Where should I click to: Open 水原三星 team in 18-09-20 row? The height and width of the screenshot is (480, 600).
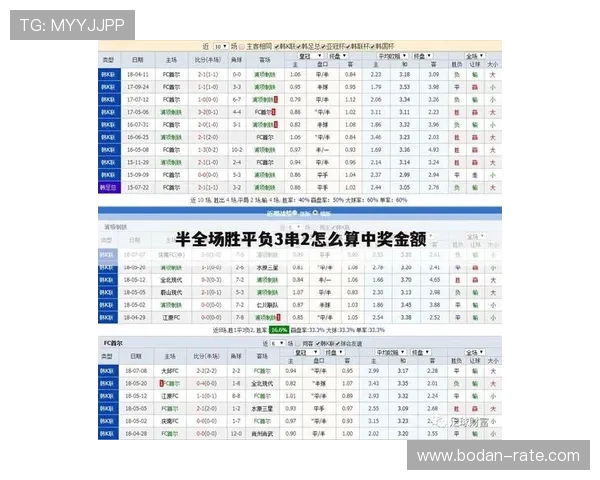click(267, 268)
